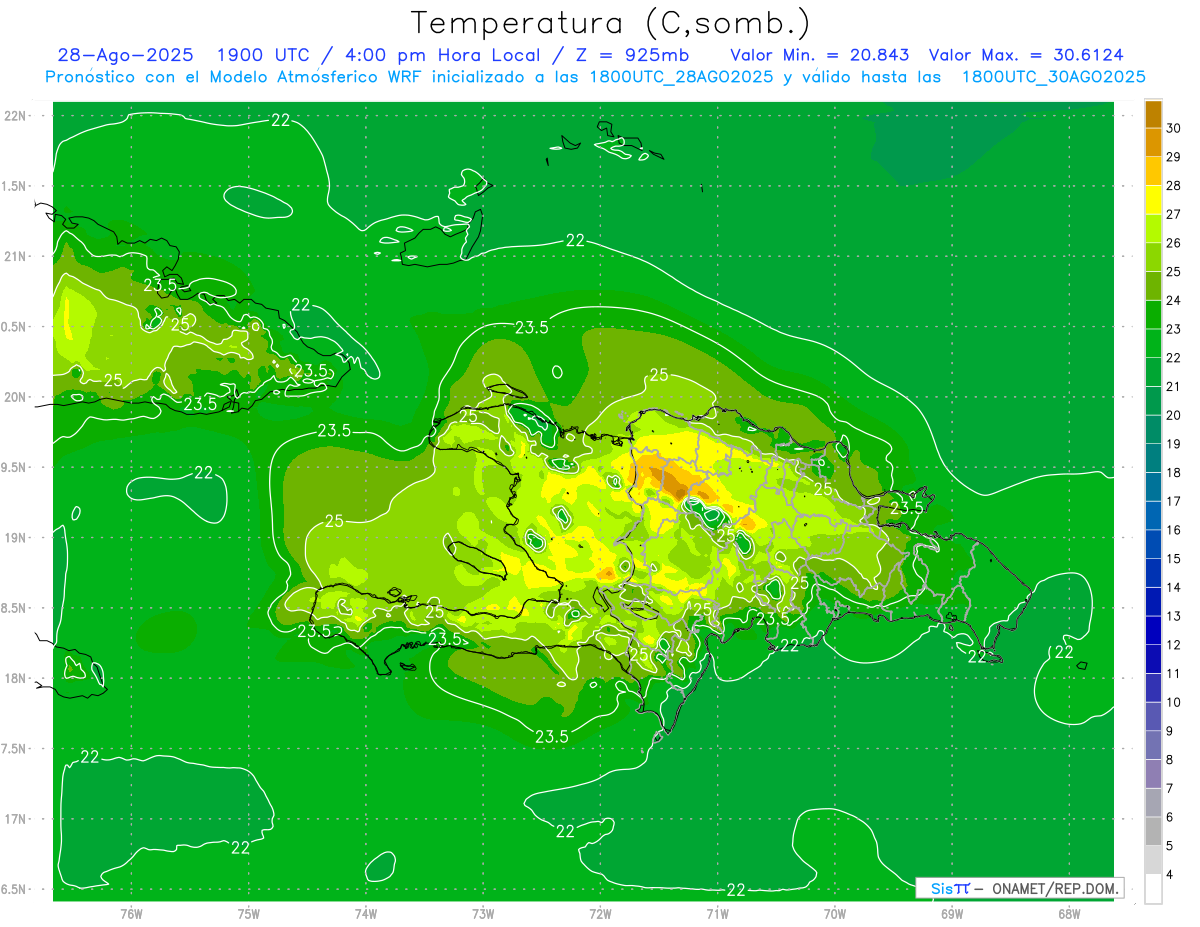Click legend value "6"
Image resolution: width=1200 pixels, height=927 pixels.
pos(1171,817)
